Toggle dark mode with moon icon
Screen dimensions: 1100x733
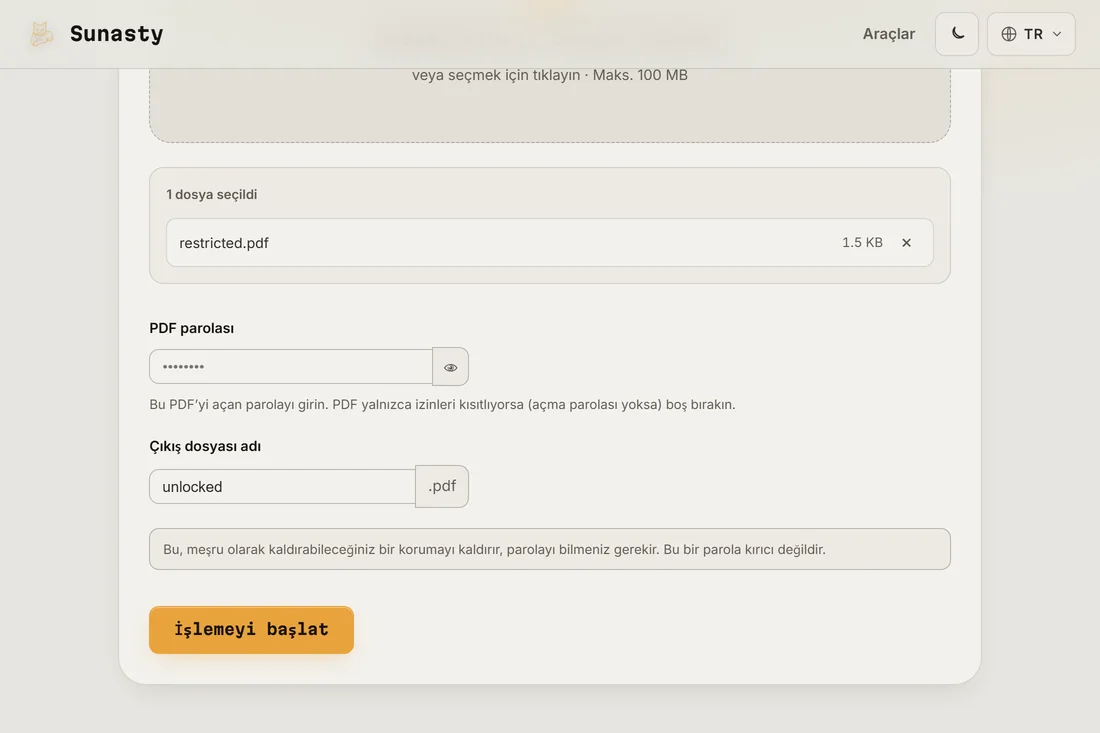[957, 34]
